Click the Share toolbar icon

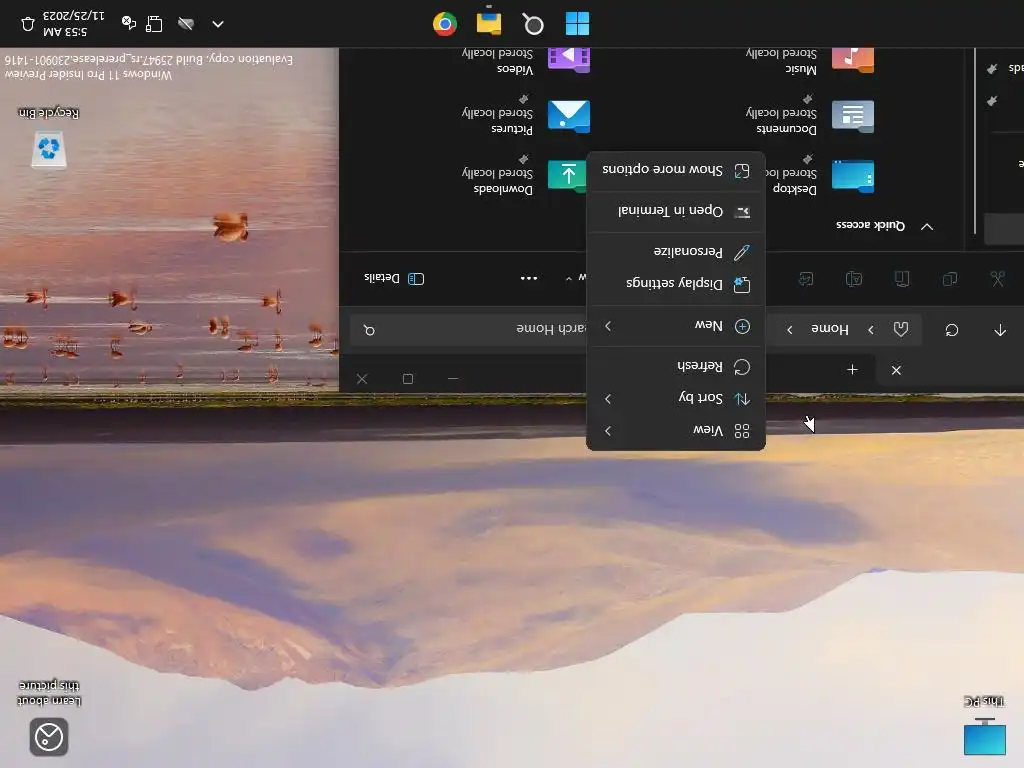[806, 279]
